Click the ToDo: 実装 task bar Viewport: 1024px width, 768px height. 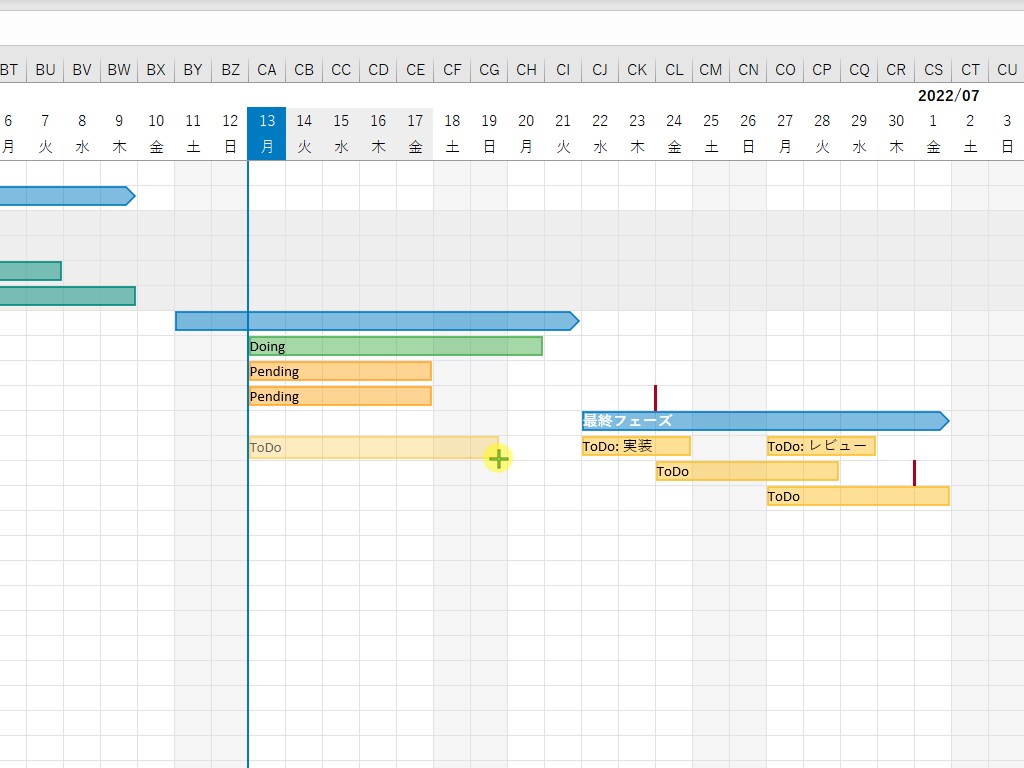pyautogui.click(x=636, y=446)
